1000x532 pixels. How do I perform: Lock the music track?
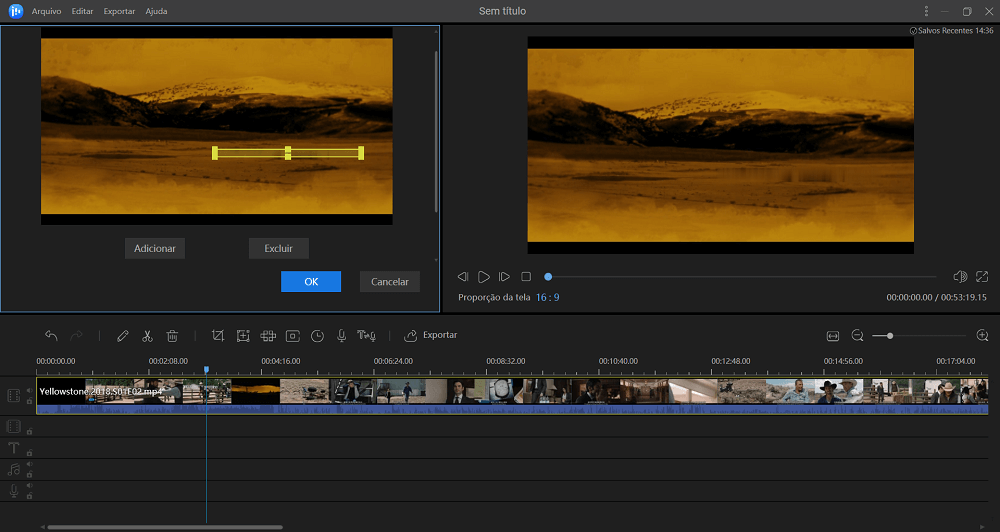29,475
